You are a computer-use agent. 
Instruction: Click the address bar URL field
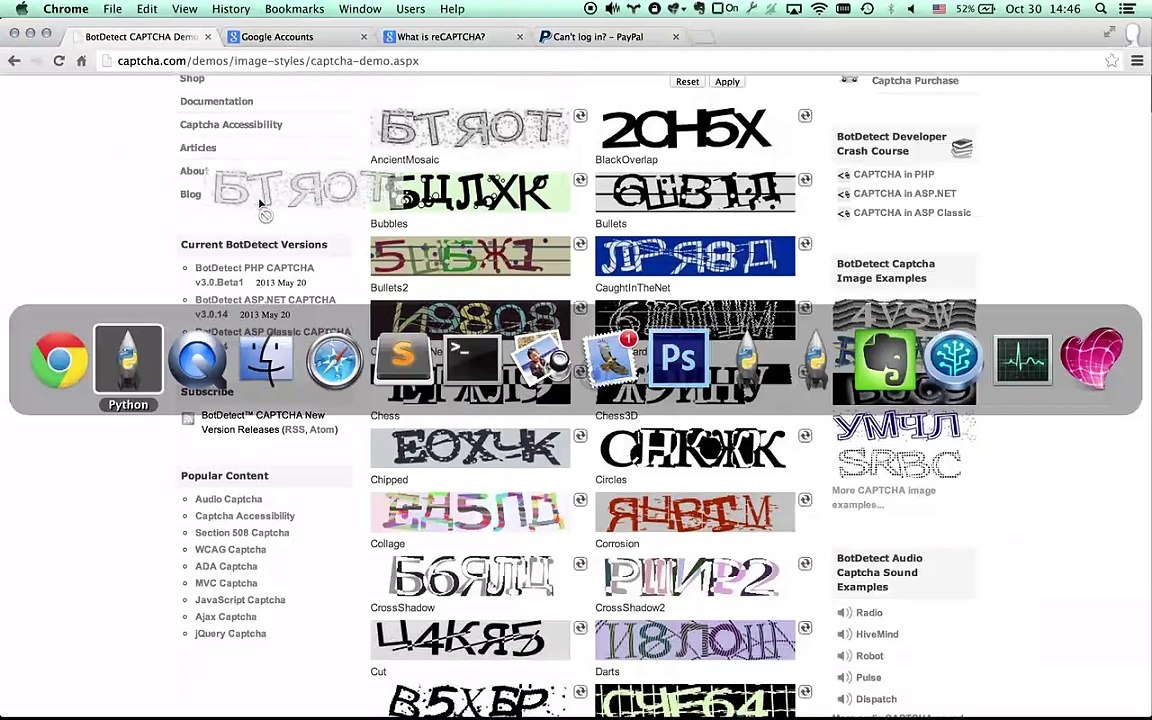point(601,61)
